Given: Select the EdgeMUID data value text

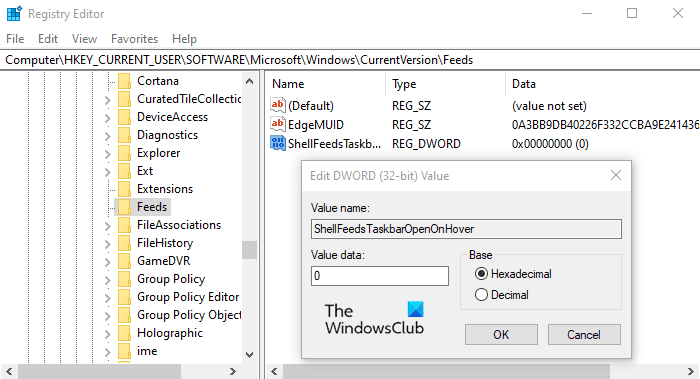Looking at the screenshot, I should pos(605,125).
